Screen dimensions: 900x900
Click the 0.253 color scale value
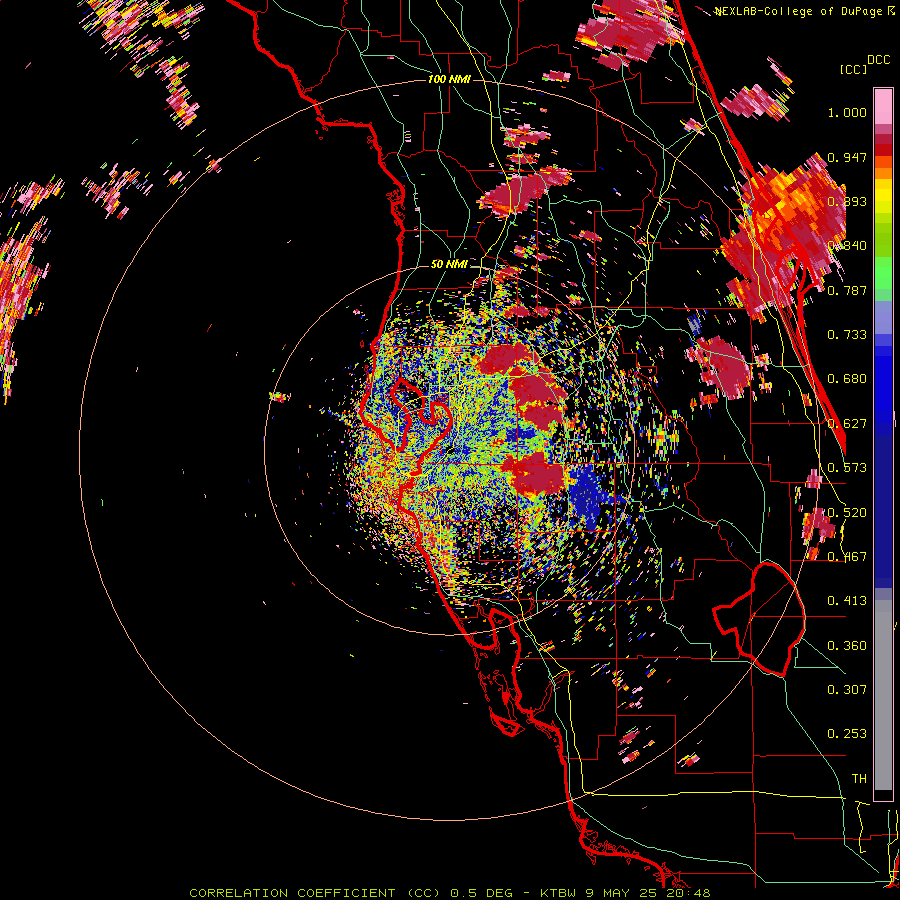[847, 734]
